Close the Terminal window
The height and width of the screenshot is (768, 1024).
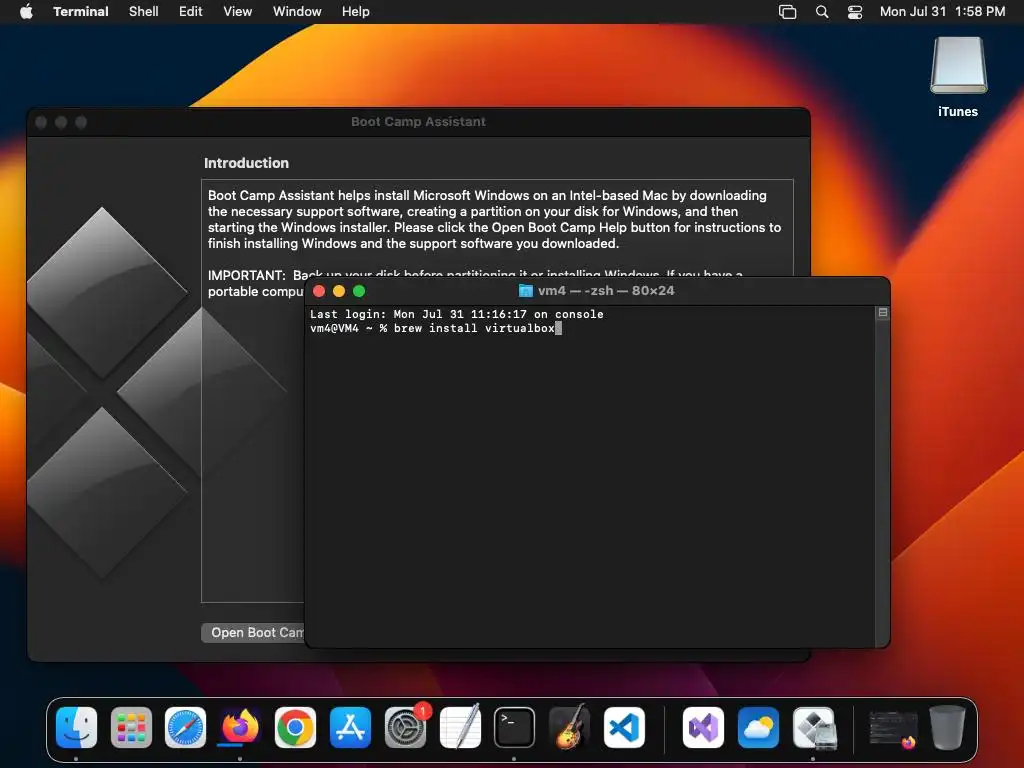click(x=319, y=291)
